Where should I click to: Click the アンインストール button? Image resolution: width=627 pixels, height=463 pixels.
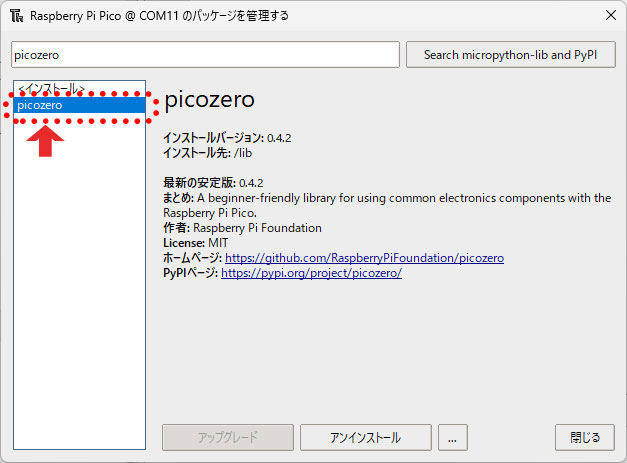[365, 437]
